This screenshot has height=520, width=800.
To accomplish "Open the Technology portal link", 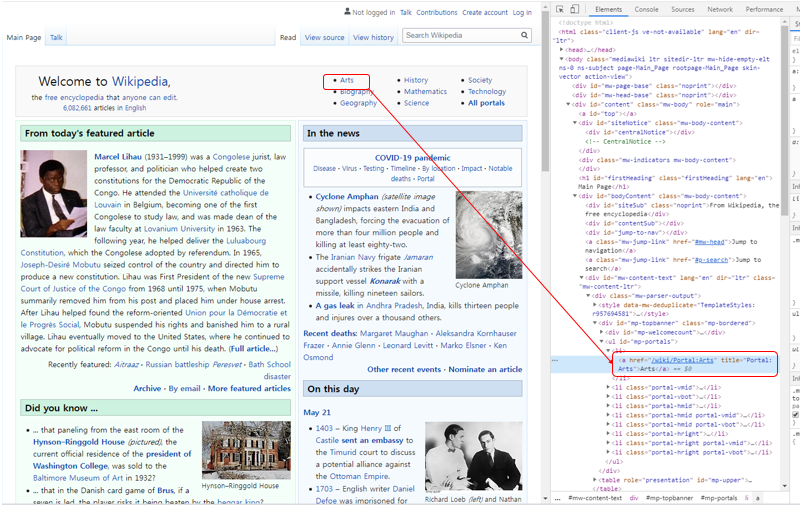I will point(487,91).
